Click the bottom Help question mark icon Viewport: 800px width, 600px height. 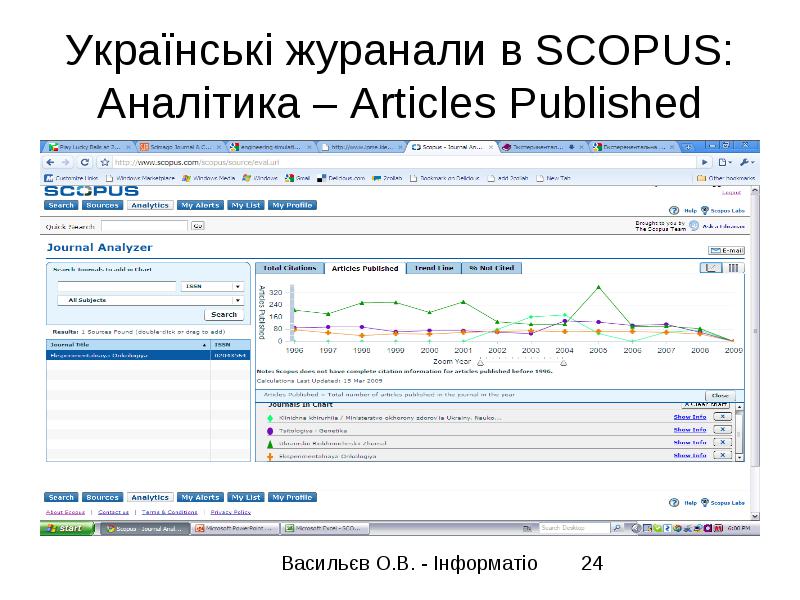(674, 503)
